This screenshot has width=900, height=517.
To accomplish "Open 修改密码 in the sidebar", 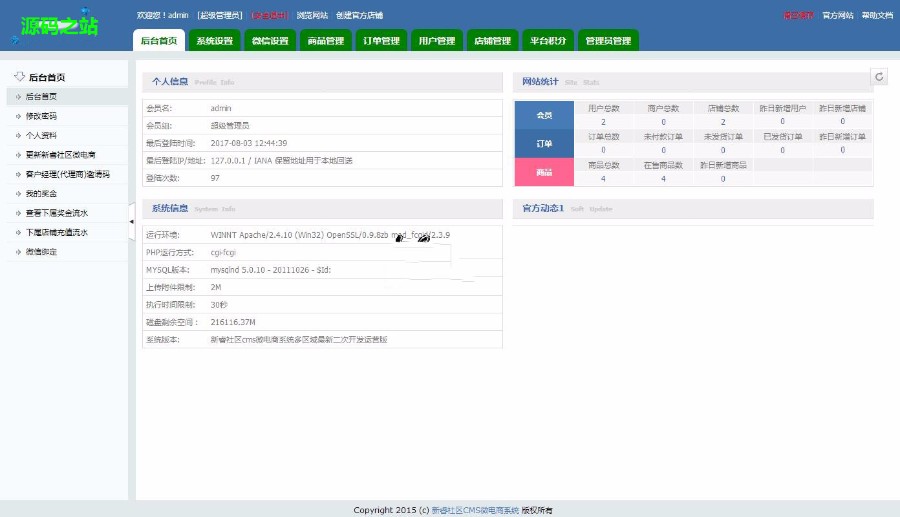I will pos(41,116).
